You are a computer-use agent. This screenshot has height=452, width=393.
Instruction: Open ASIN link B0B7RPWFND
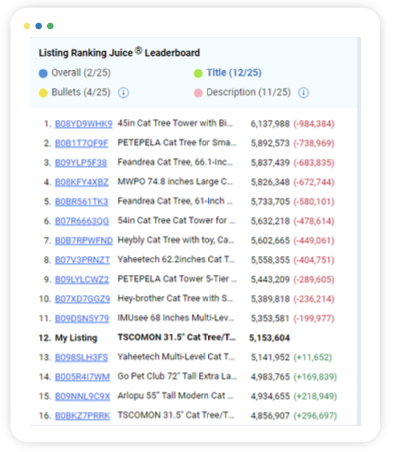[x=84, y=240]
